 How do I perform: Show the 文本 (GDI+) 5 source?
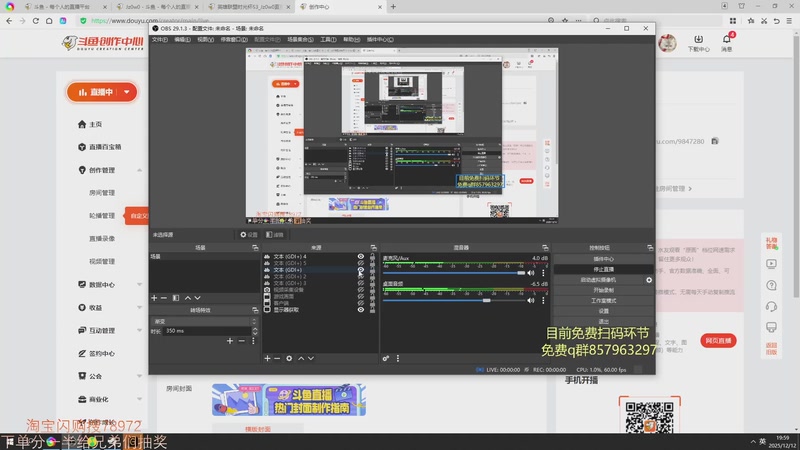pyautogui.click(x=361, y=263)
